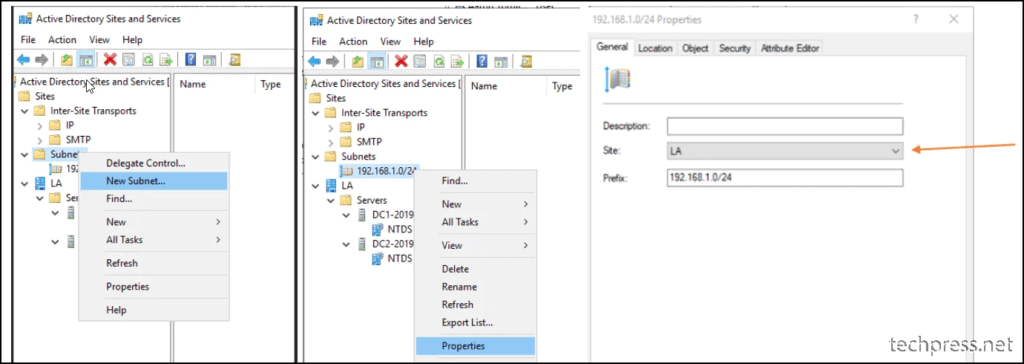
Task: Click the Properties sheet icon in middle window toolbar
Action: point(420,61)
